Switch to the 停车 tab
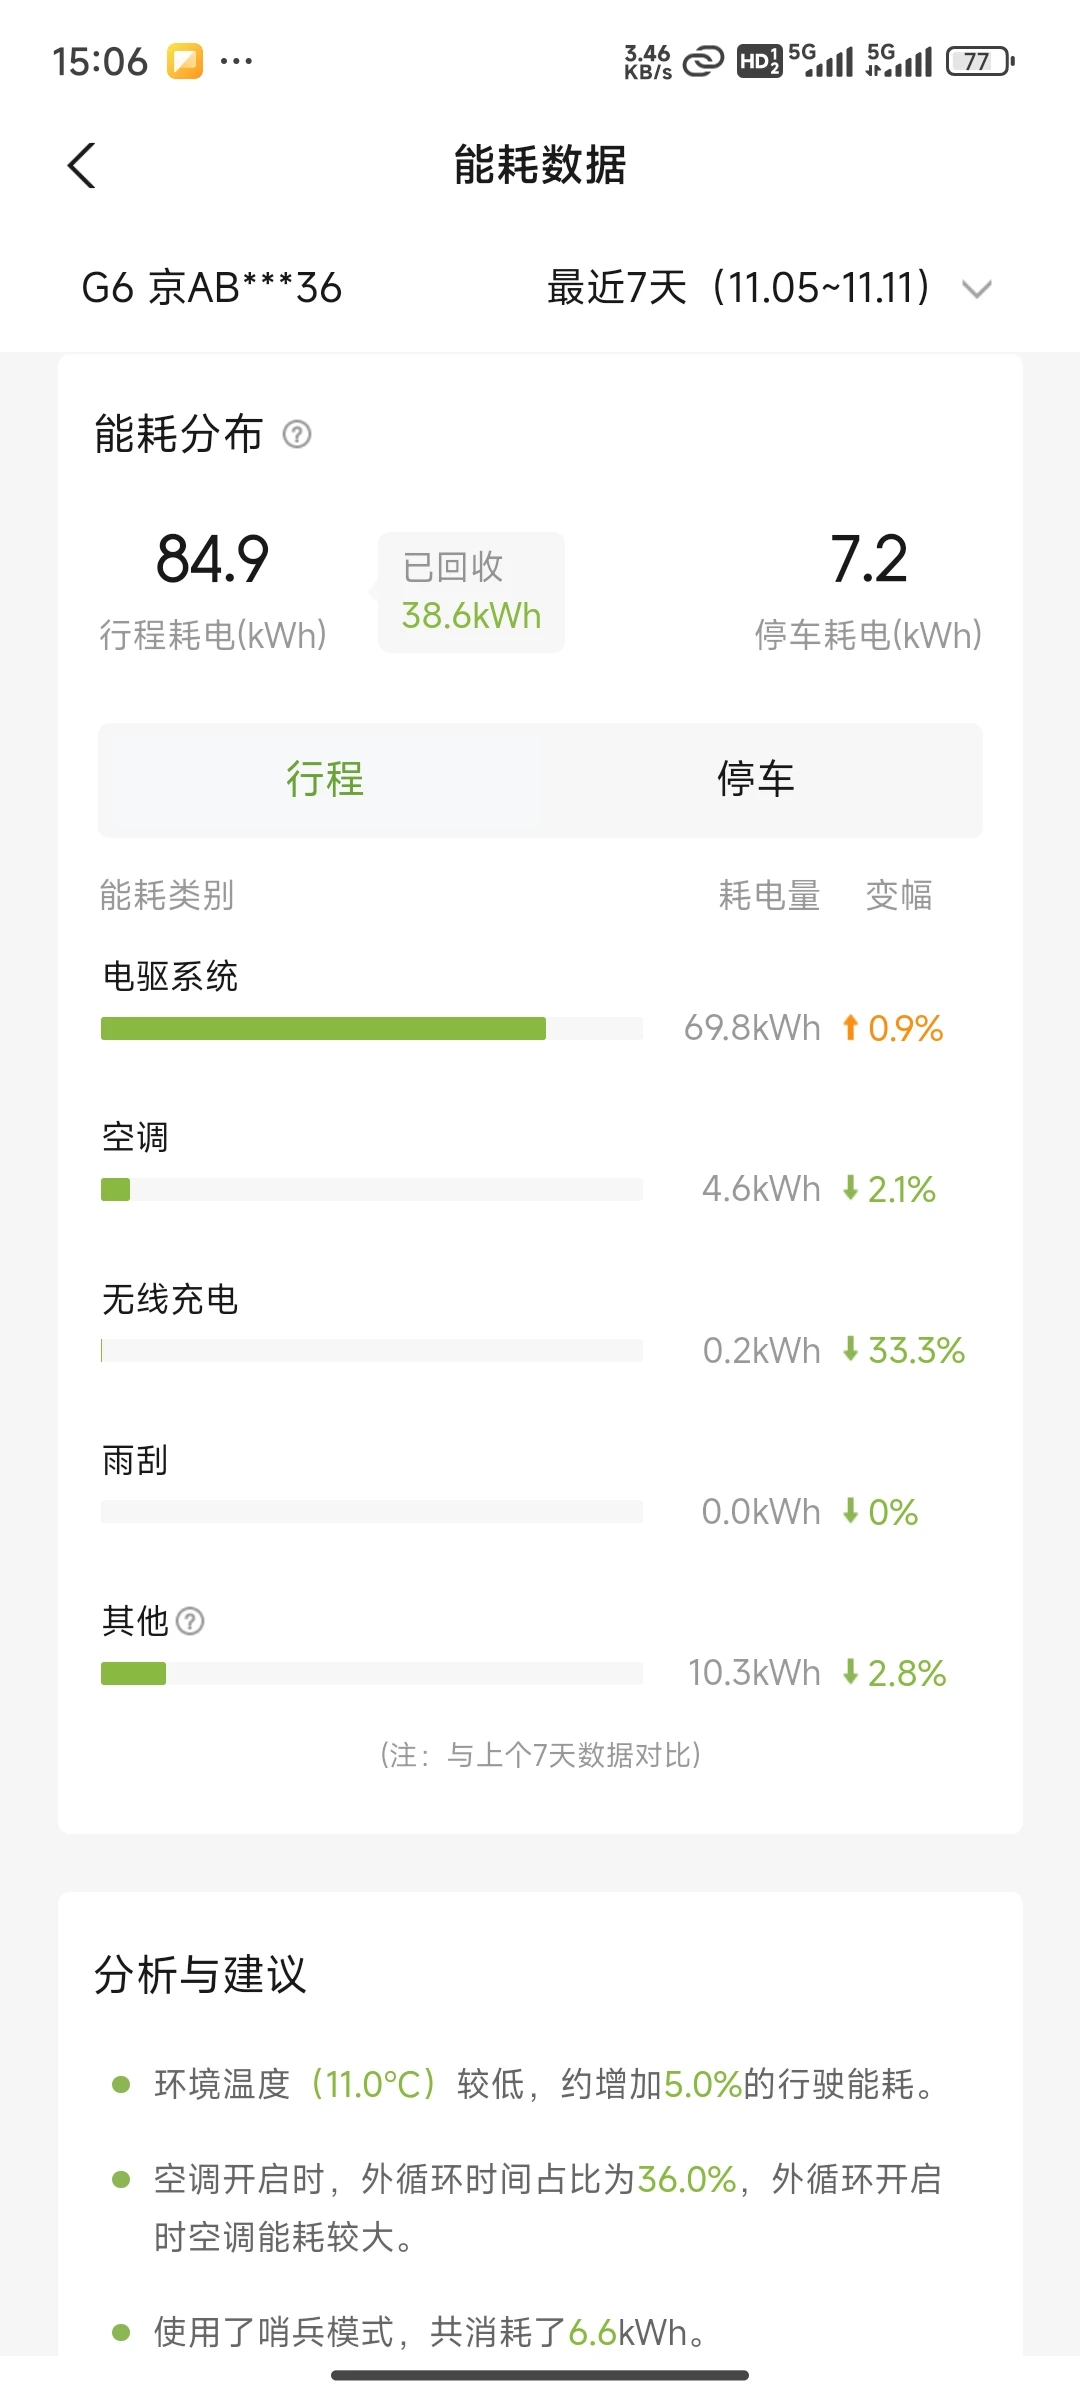 pos(756,779)
